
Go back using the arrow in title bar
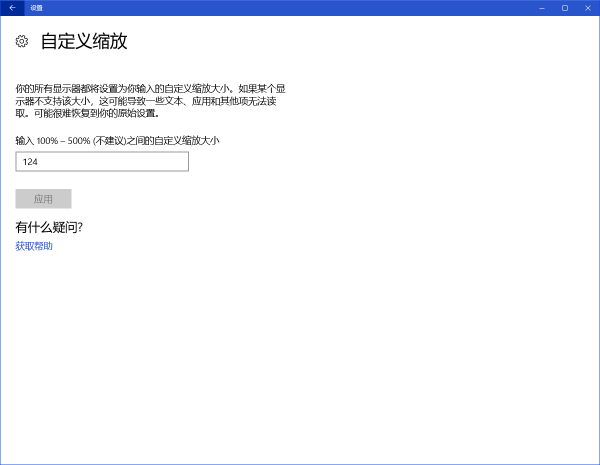(x=12, y=8)
